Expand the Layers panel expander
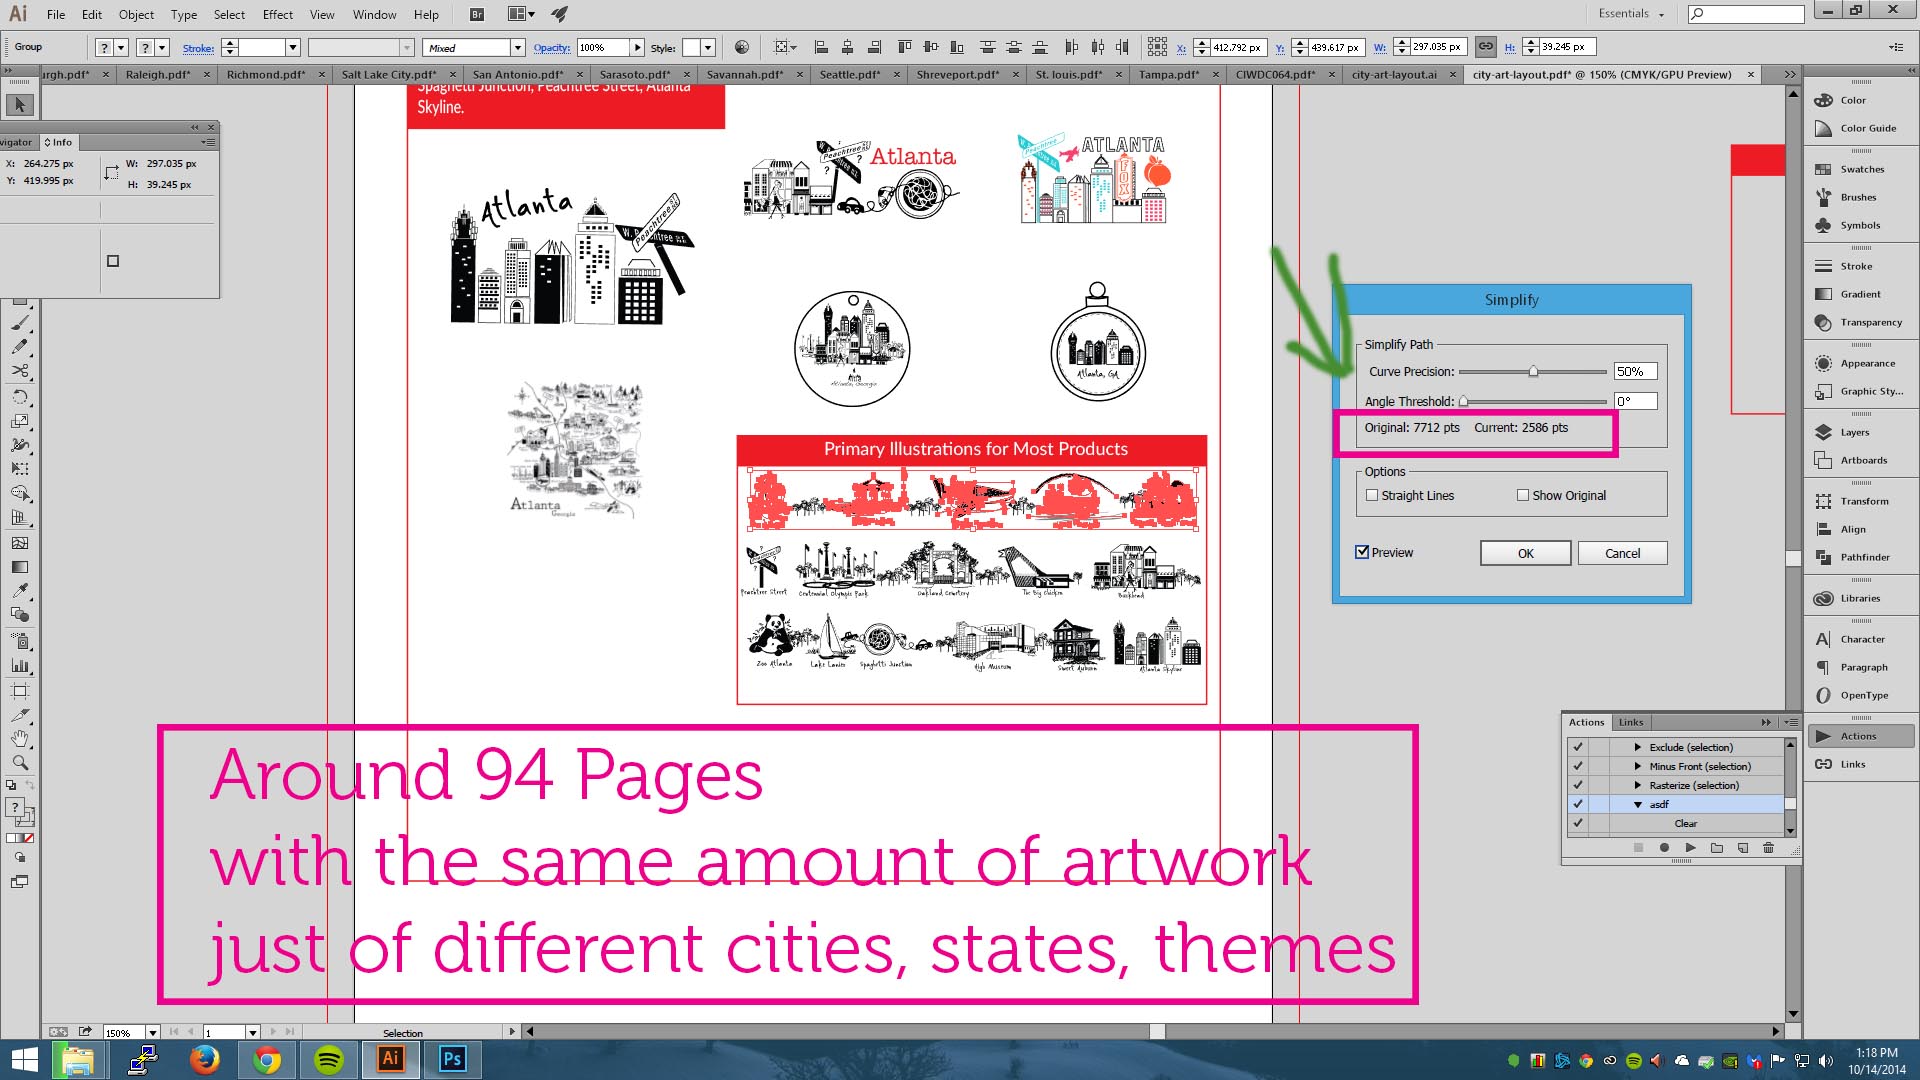Screen dimensions: 1920x1080 [x=1855, y=431]
